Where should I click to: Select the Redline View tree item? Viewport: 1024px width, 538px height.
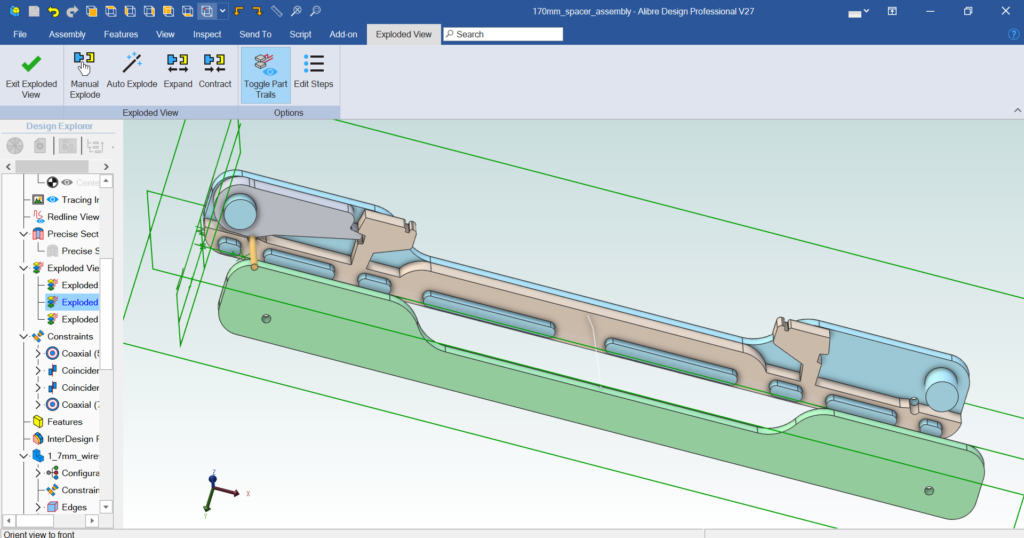coord(73,217)
